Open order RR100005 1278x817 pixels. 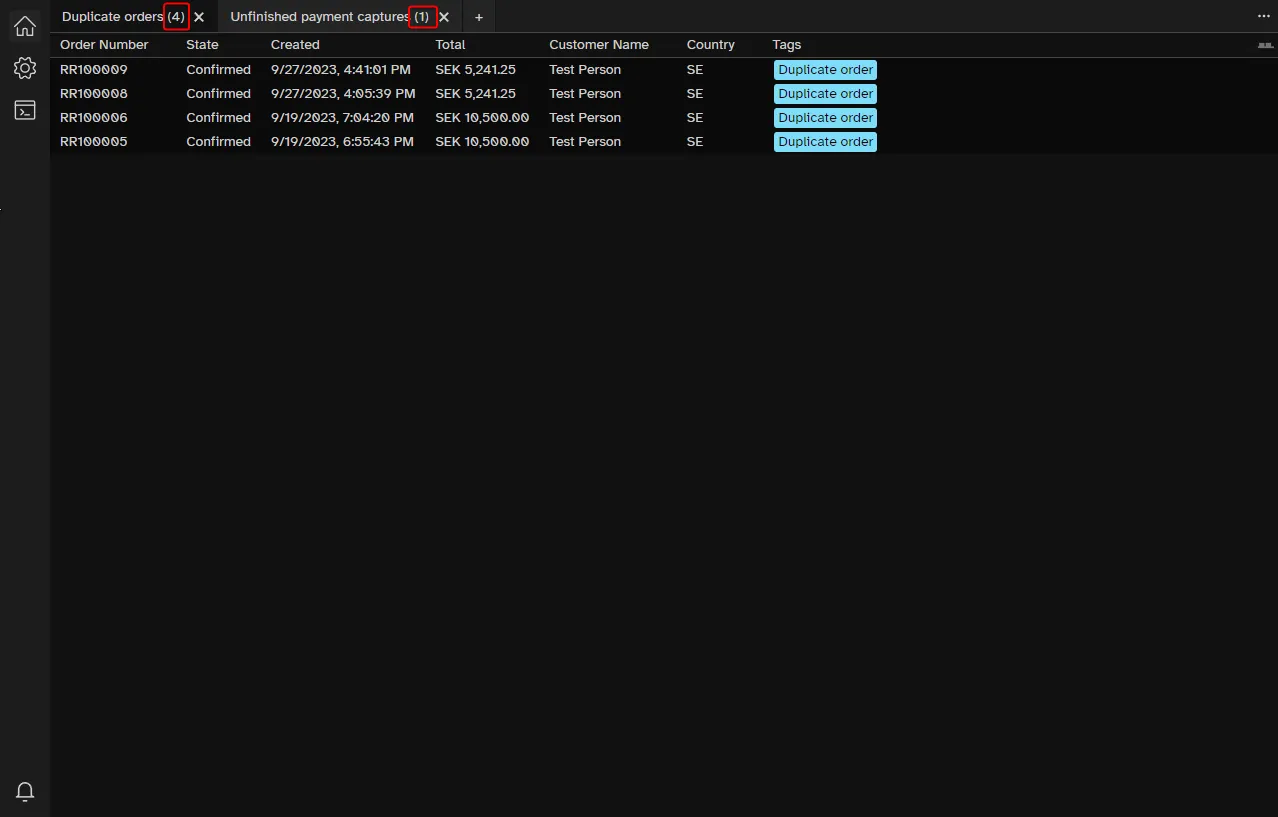pos(94,142)
